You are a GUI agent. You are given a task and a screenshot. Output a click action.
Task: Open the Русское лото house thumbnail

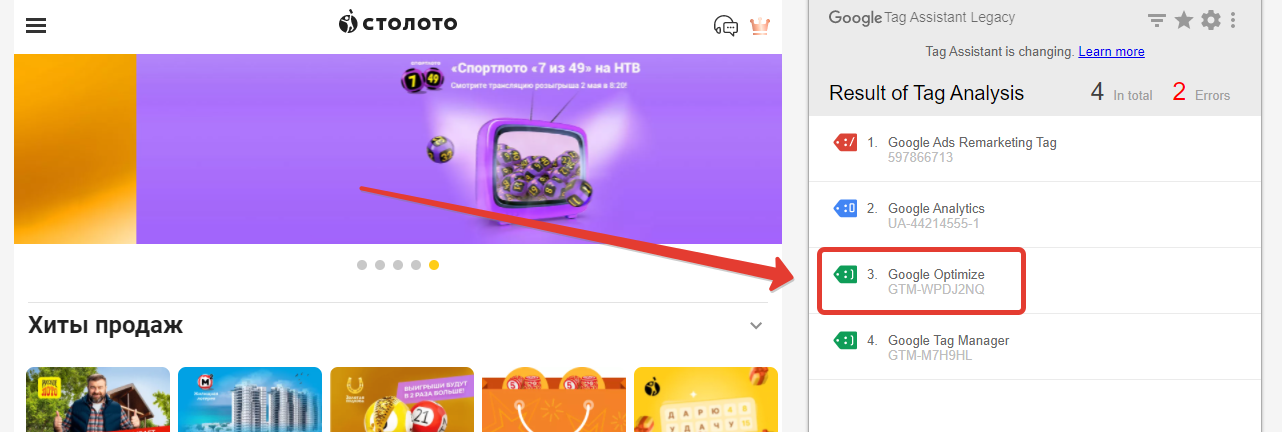[x=98, y=399]
